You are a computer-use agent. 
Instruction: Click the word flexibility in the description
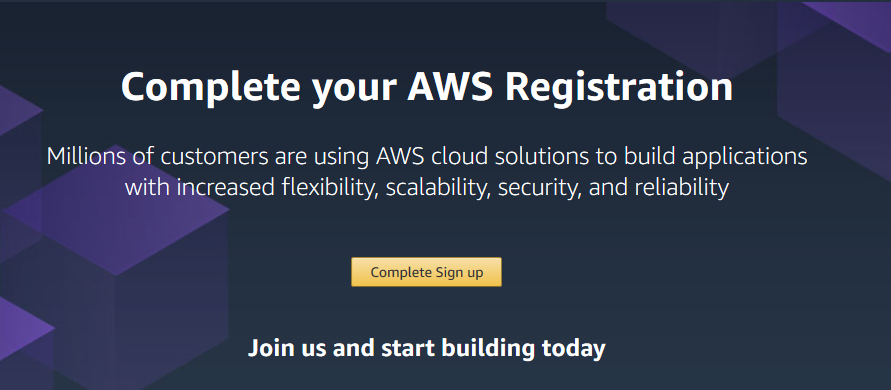tap(330, 188)
